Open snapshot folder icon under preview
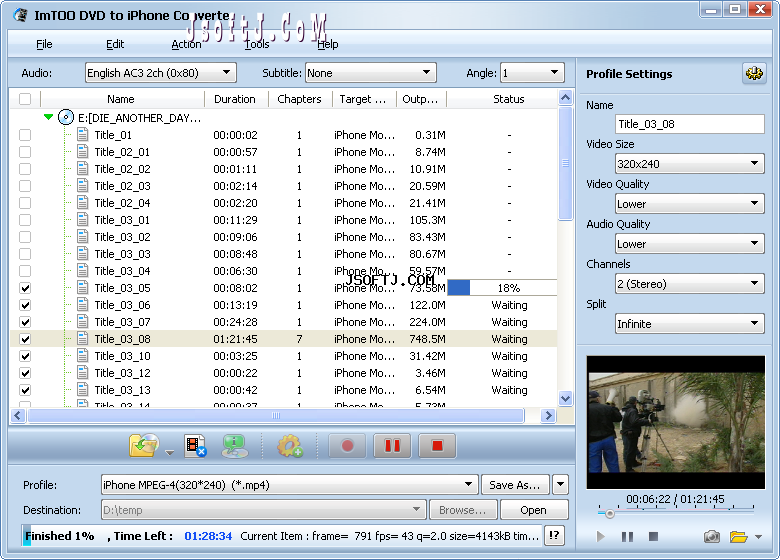The width and height of the screenshot is (780, 560). [x=738, y=537]
